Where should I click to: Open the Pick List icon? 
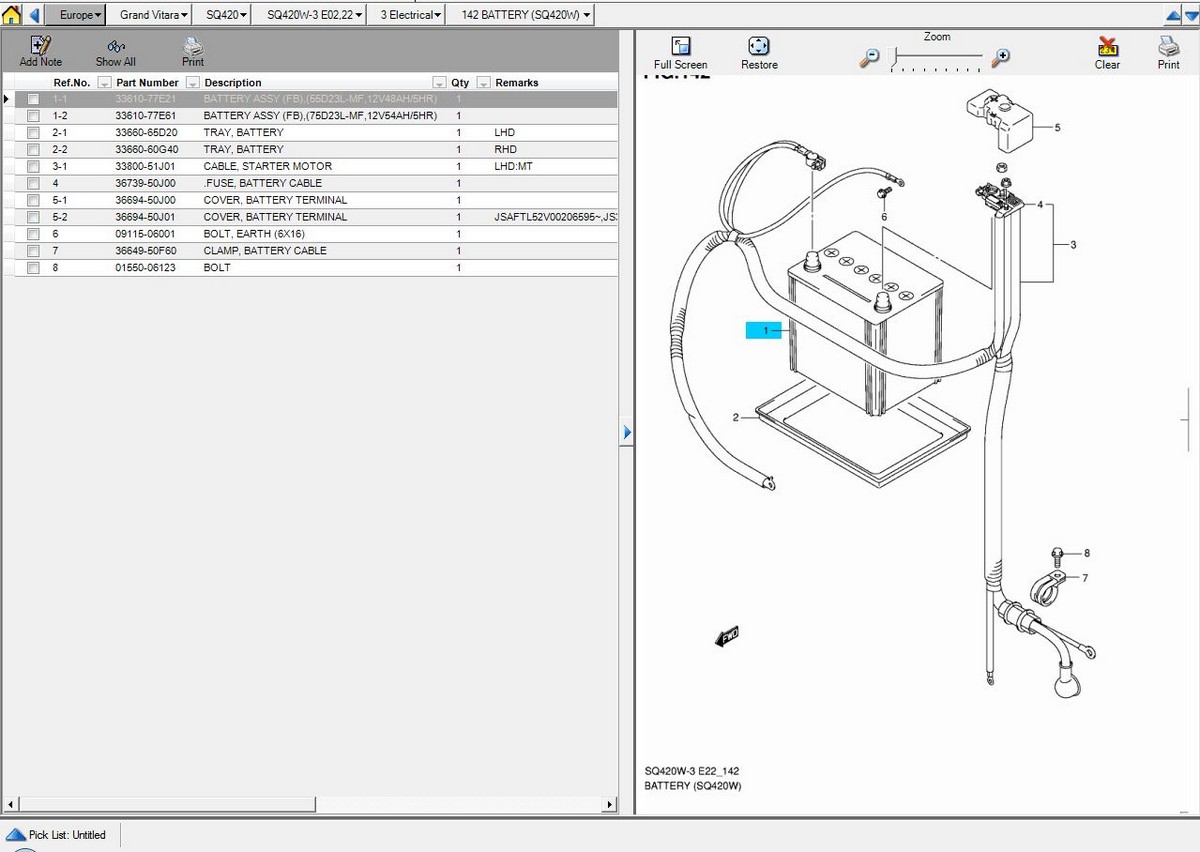16,835
